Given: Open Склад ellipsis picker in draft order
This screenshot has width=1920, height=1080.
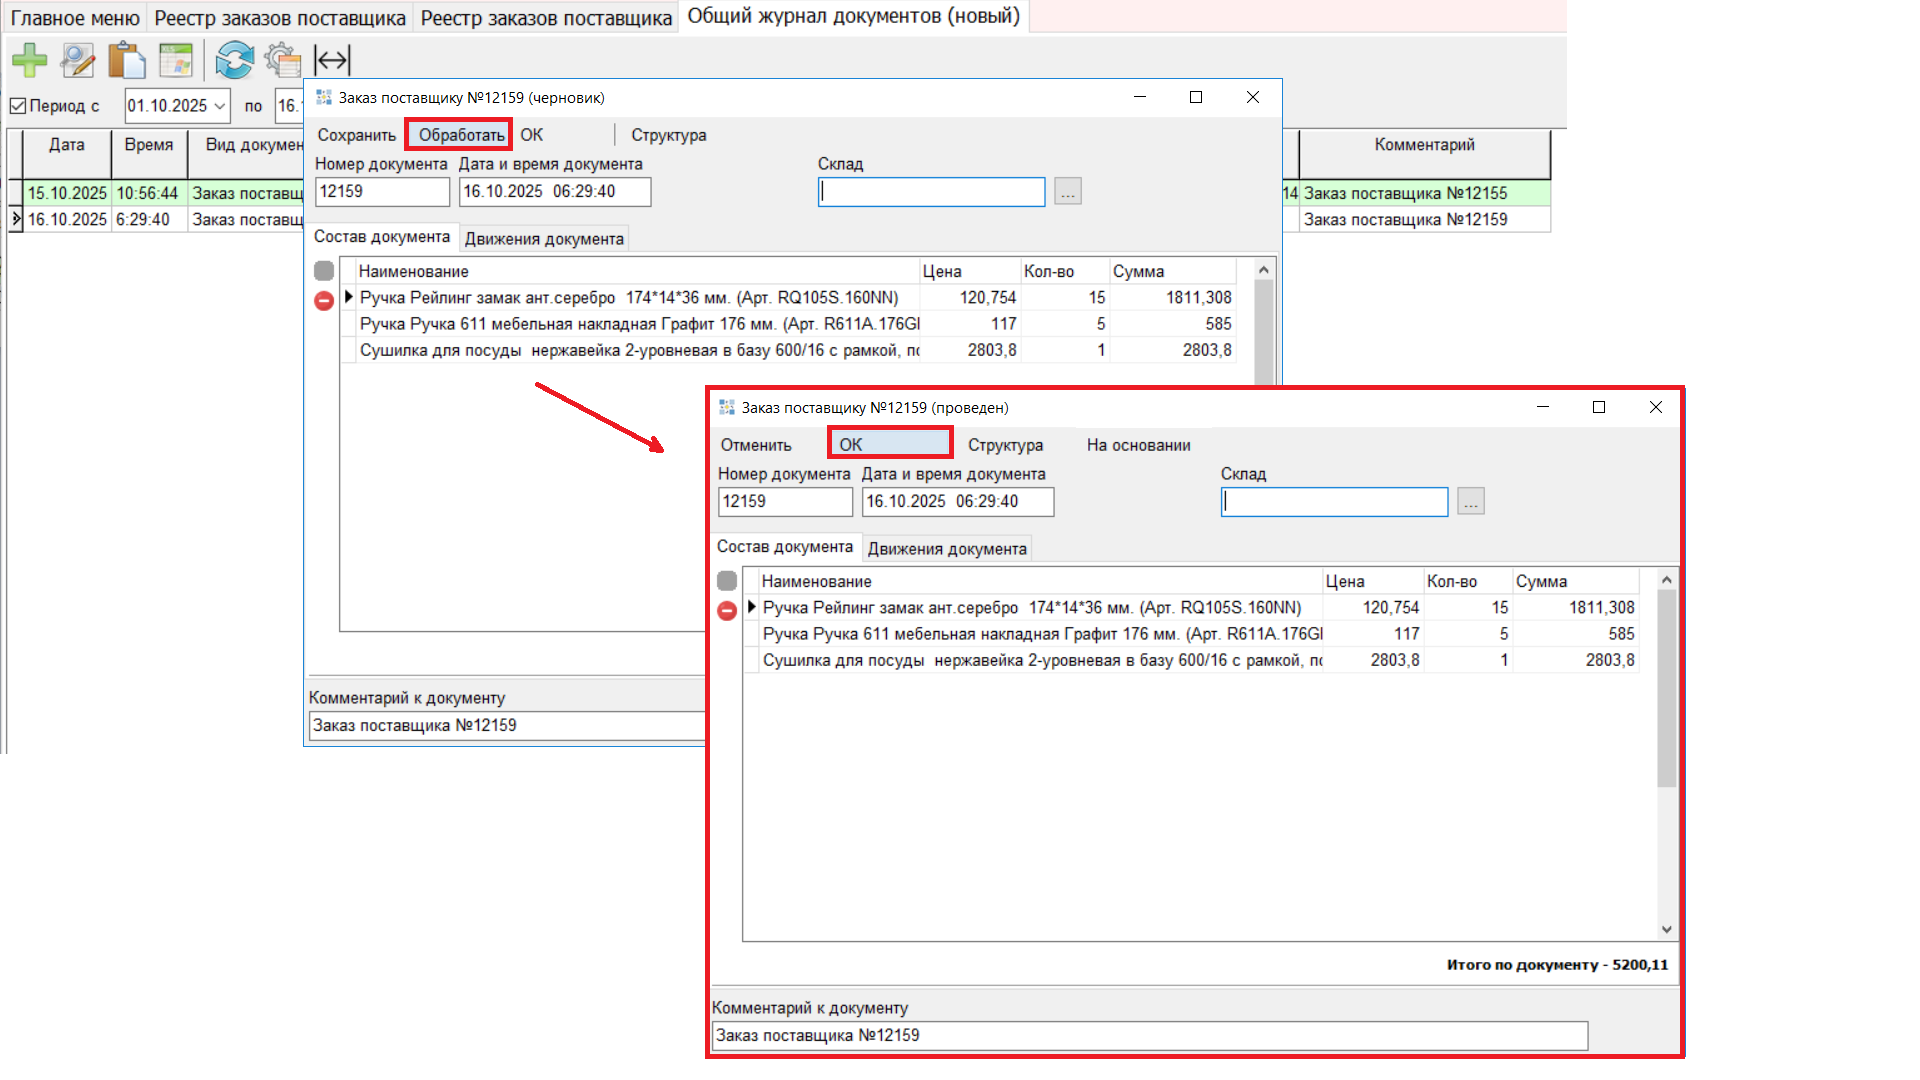Looking at the screenshot, I should pyautogui.click(x=1067, y=192).
